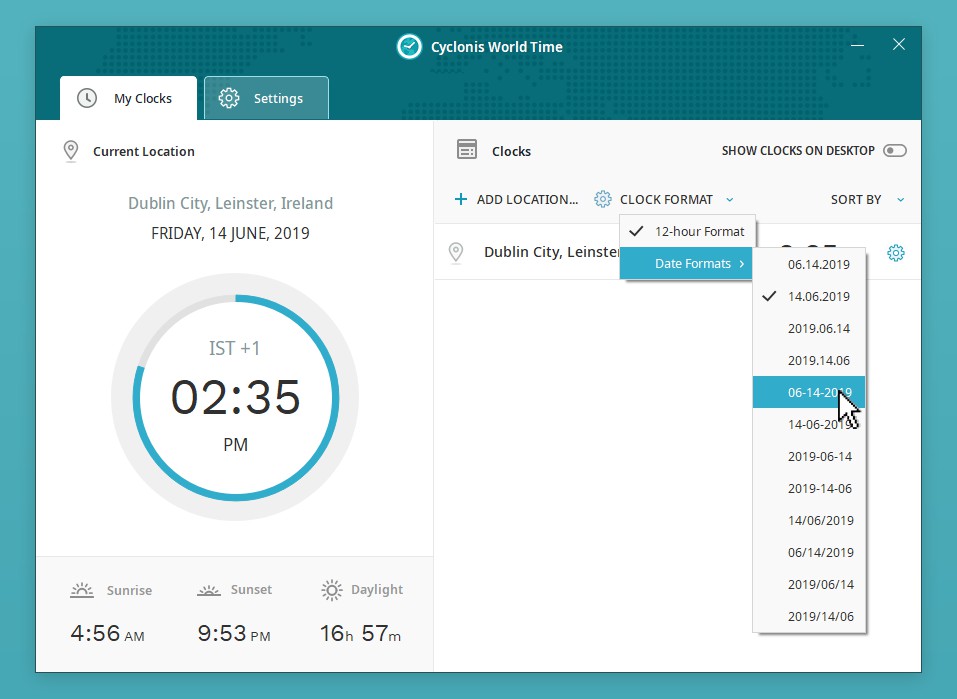957x699 pixels.
Task: Click the Current Location pin icon
Action: click(71, 151)
